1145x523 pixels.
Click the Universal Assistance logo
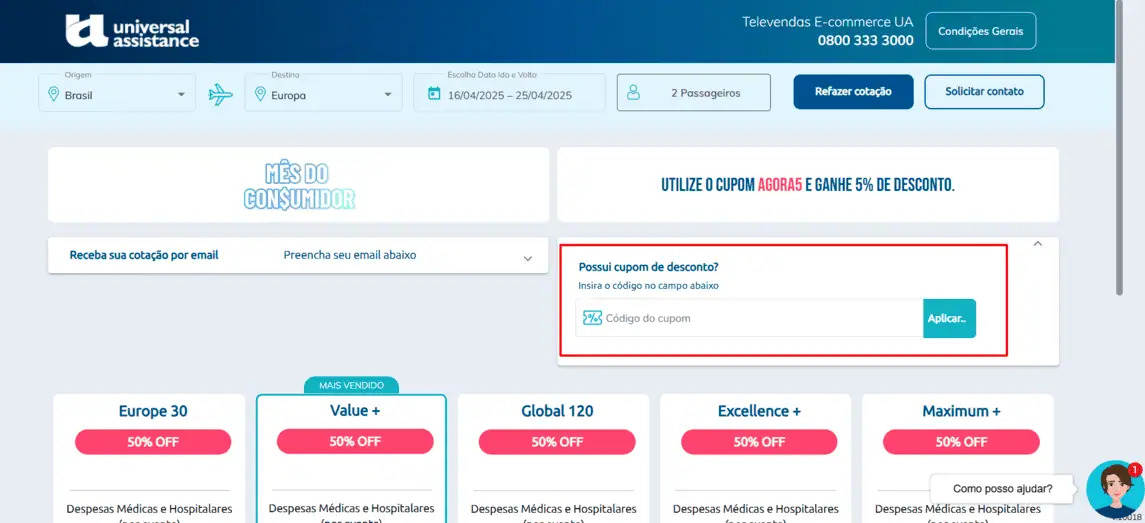pyautogui.click(x=132, y=31)
